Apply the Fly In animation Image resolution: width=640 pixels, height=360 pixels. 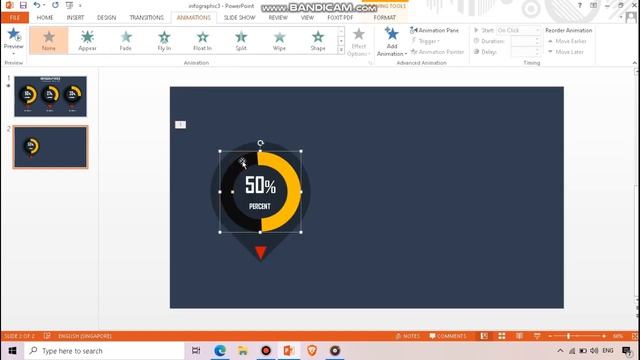(x=164, y=40)
